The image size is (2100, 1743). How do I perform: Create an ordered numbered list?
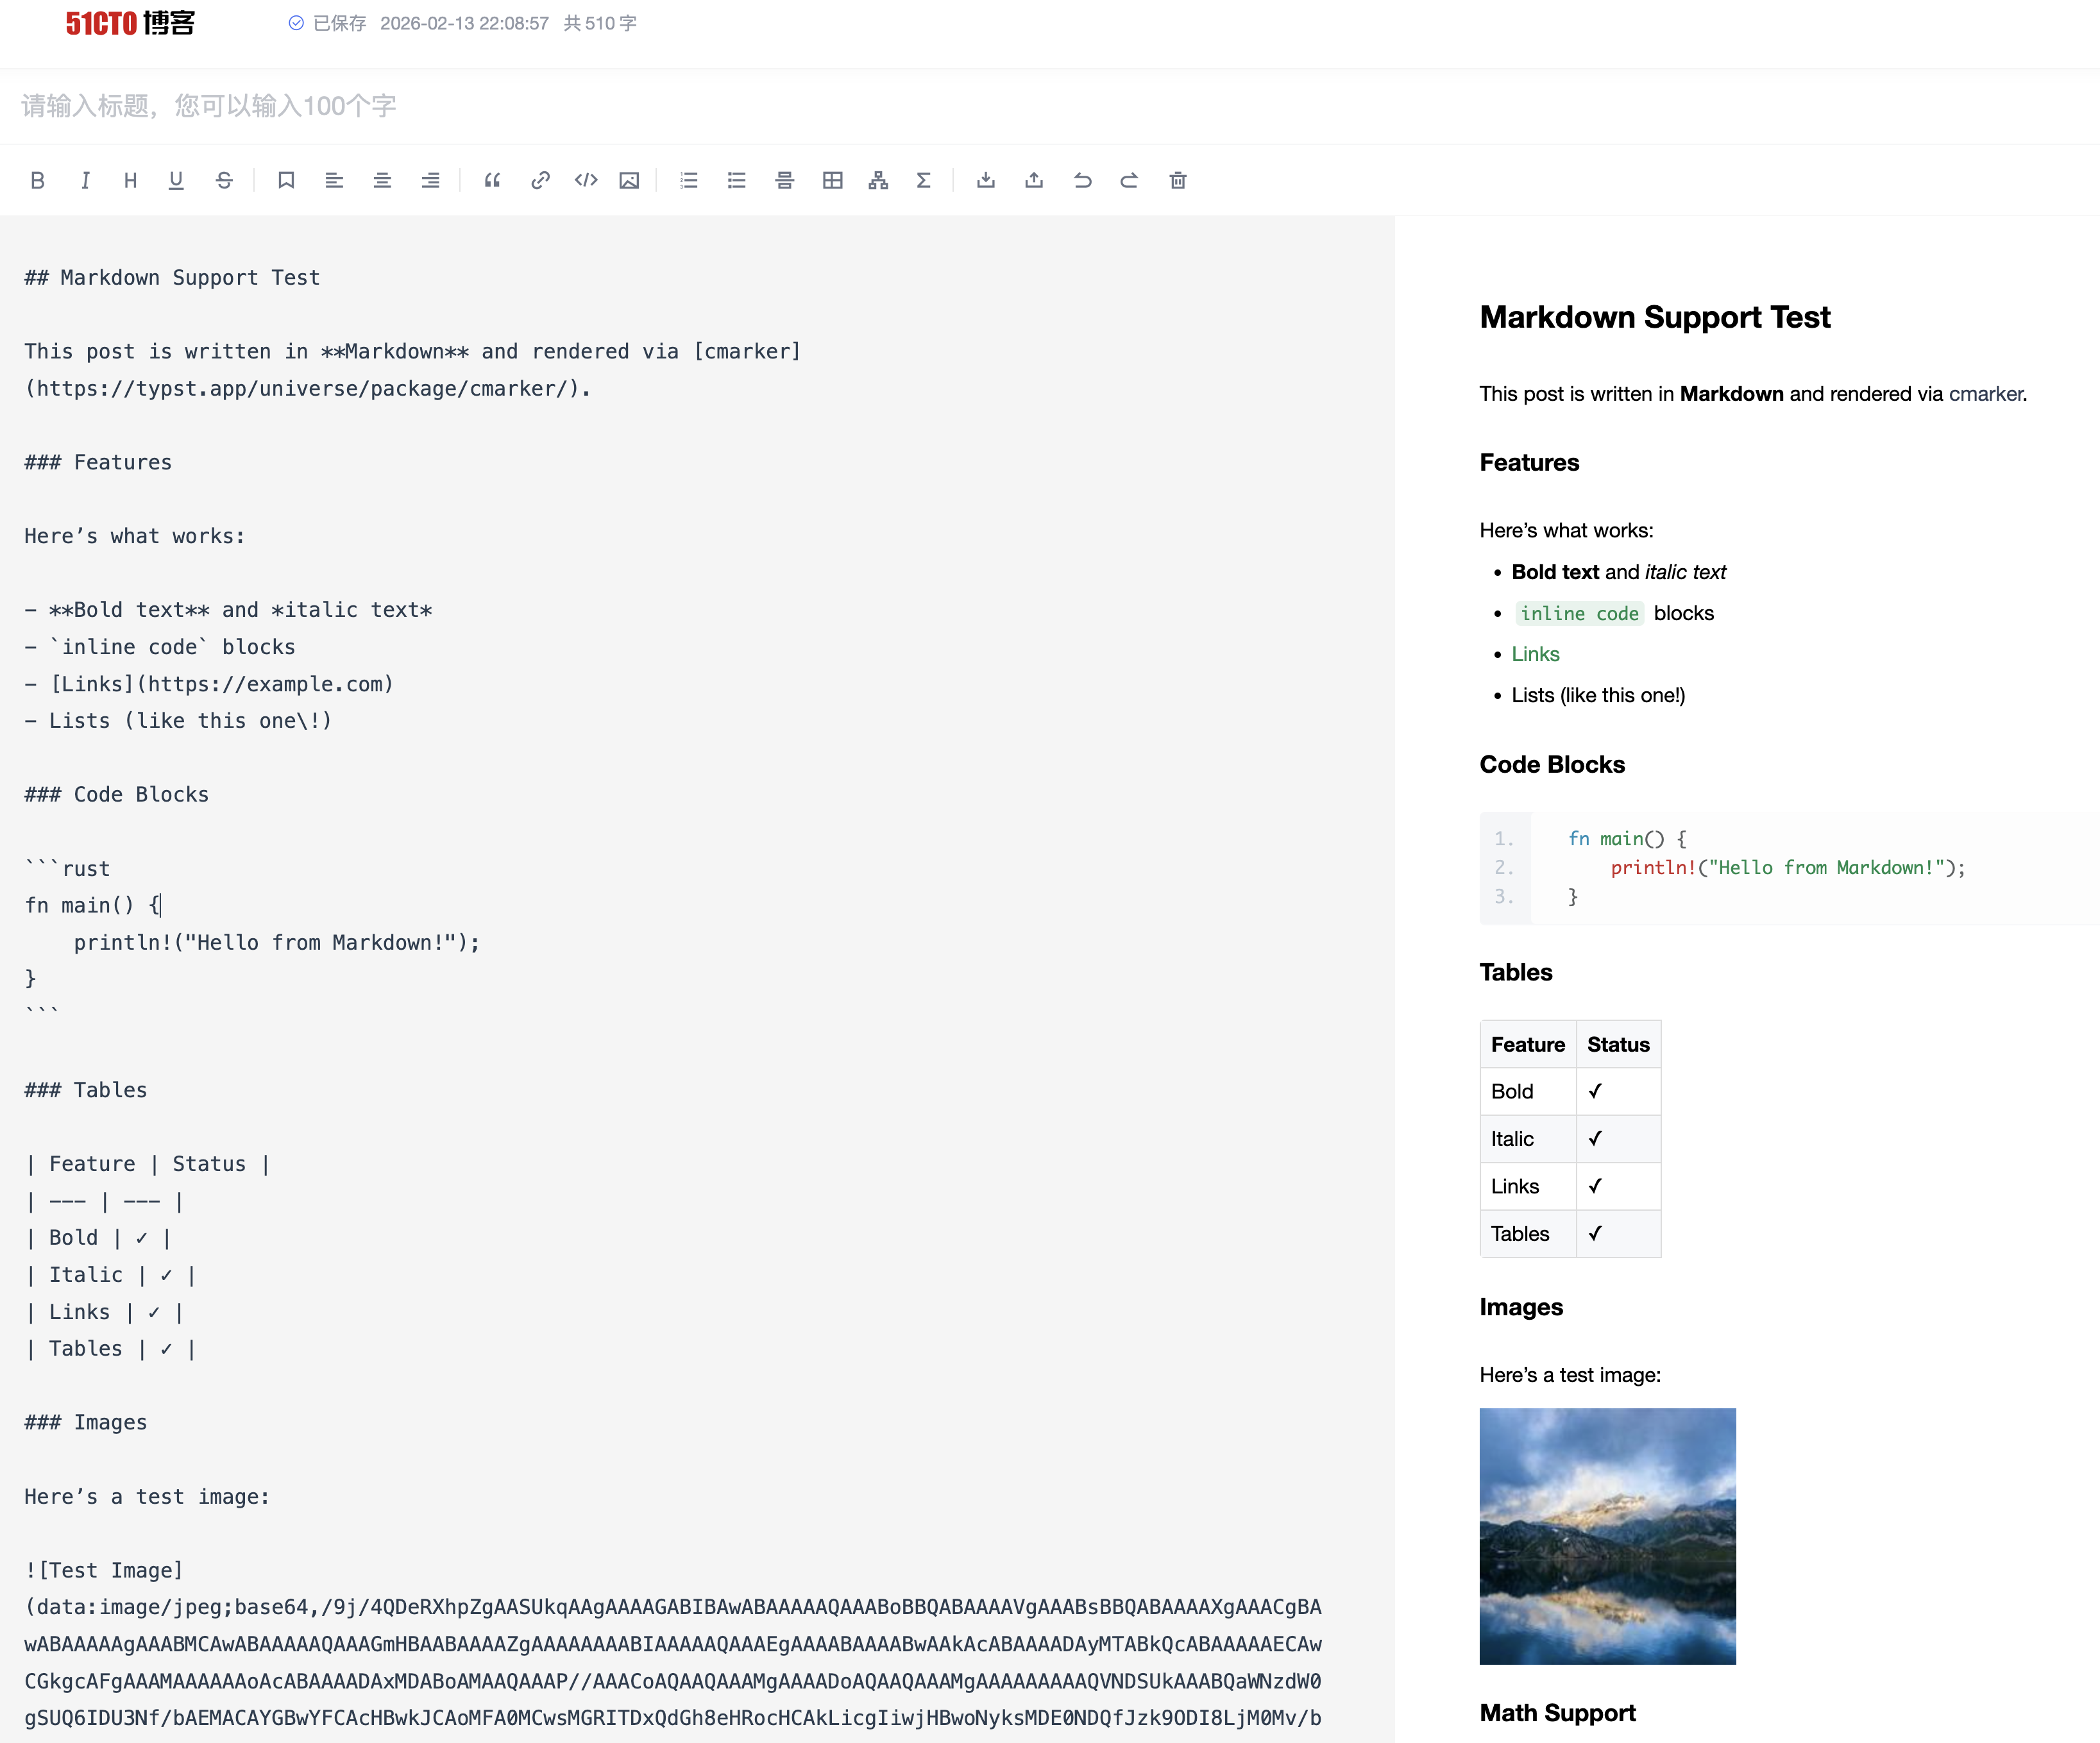[689, 180]
